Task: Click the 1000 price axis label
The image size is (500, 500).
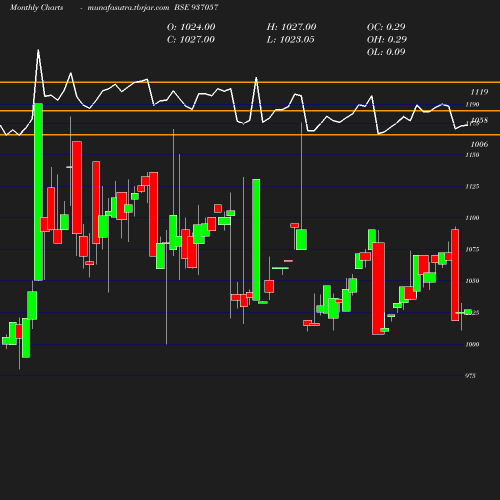Action: [x=472, y=344]
